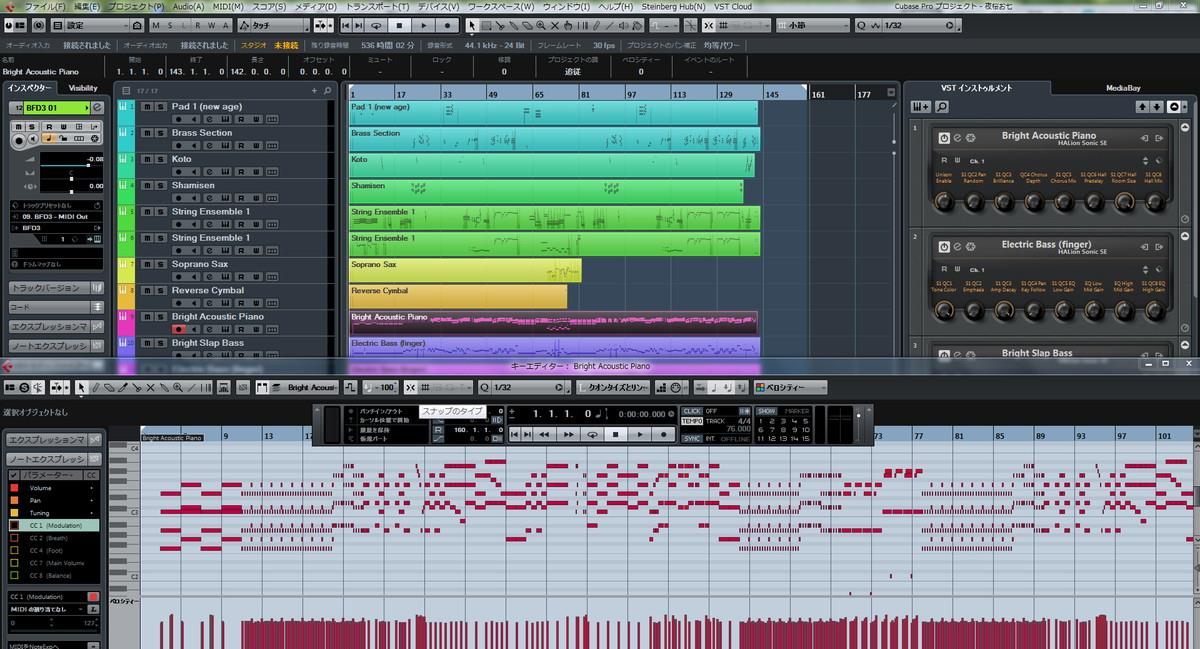Viewport: 1200px width, 649px height.
Task: Open the ファイル(F) menu
Action: (x=44, y=7)
